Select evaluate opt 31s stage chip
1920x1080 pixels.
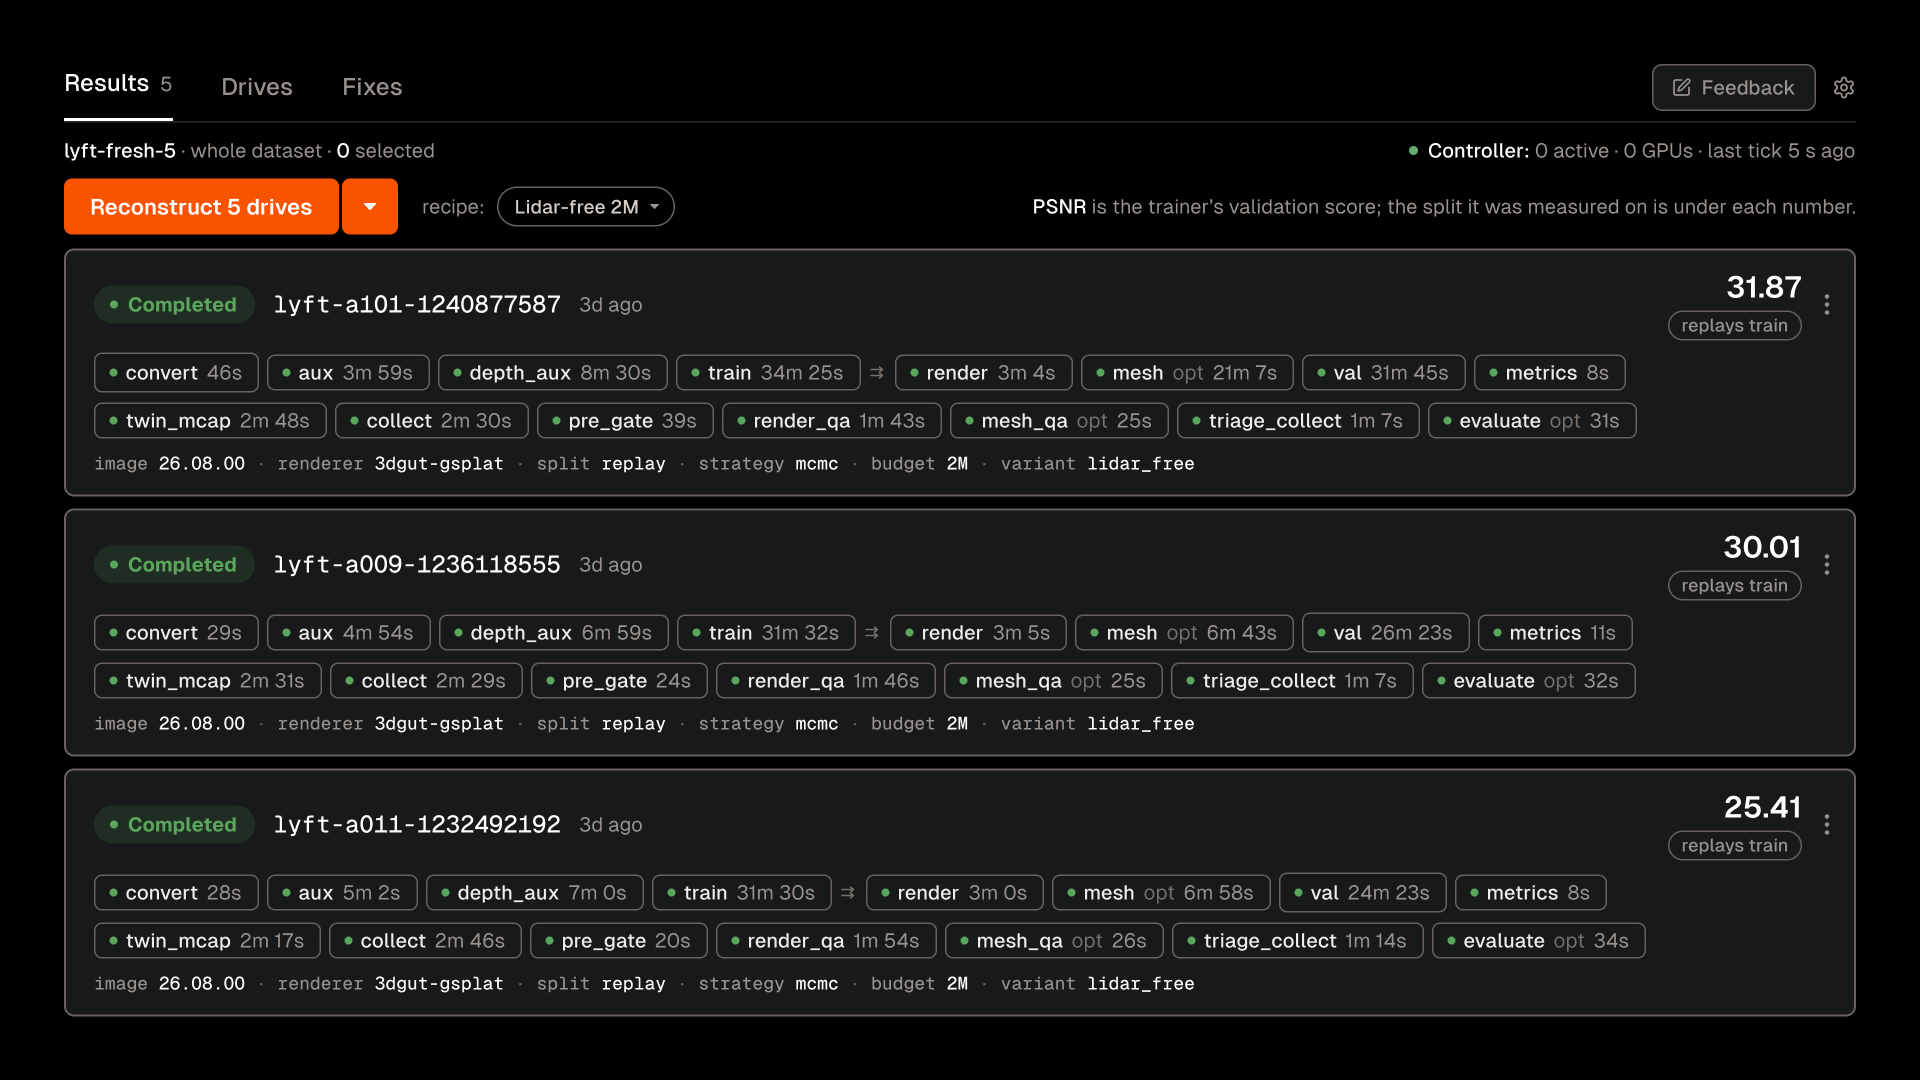1532,421
